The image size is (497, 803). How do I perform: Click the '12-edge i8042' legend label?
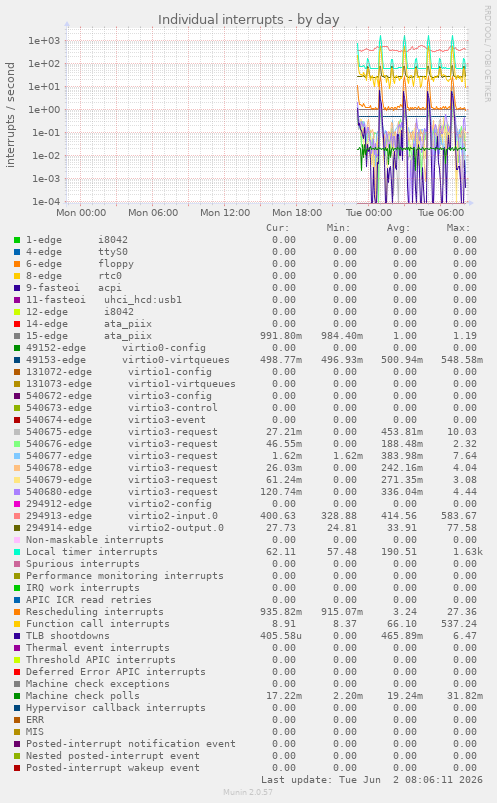(x=80, y=312)
